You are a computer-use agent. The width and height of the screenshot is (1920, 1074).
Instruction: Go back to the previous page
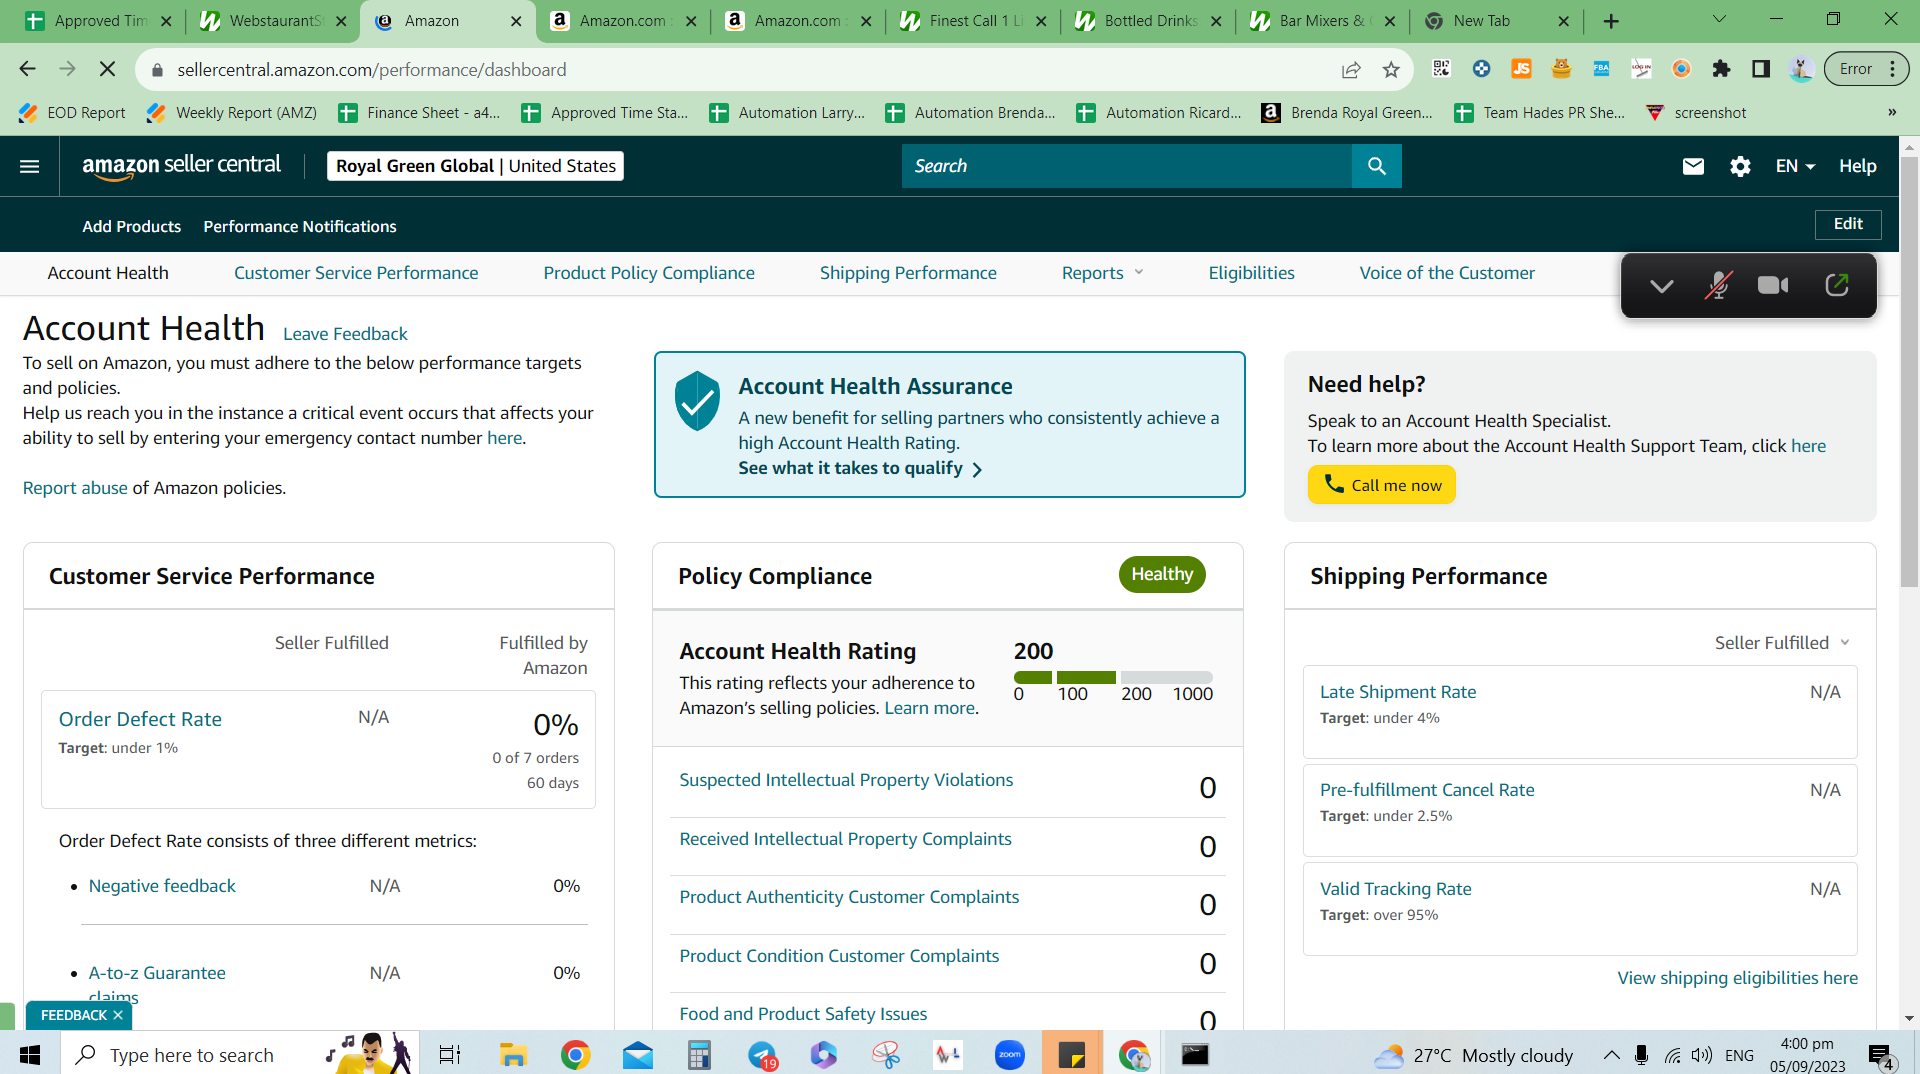coord(27,69)
